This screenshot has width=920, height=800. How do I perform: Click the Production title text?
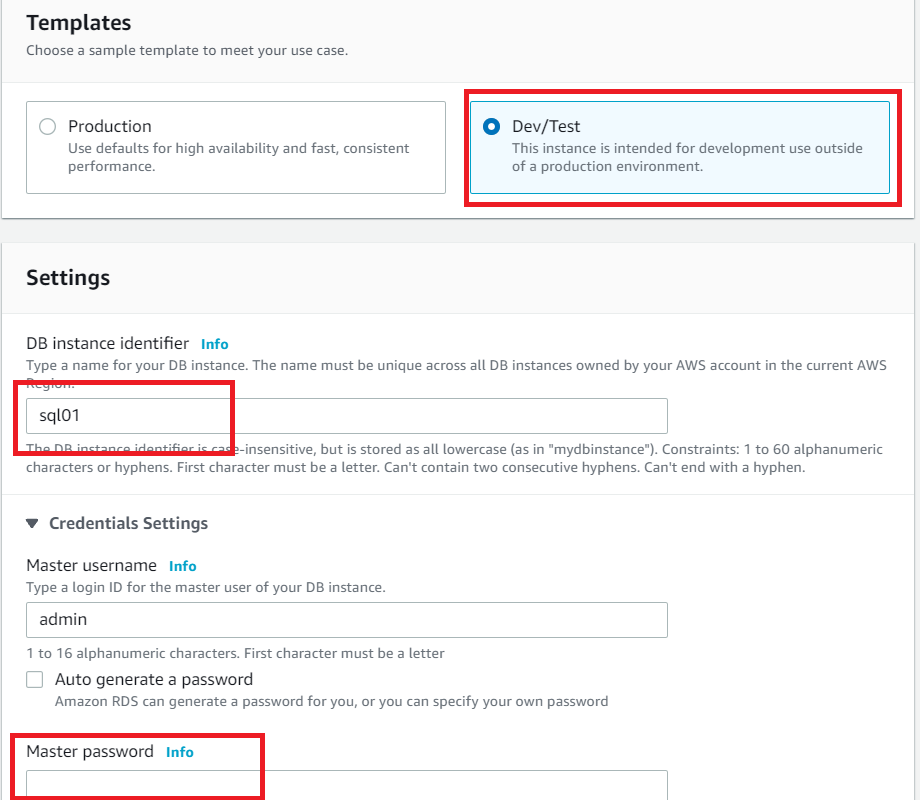110,127
